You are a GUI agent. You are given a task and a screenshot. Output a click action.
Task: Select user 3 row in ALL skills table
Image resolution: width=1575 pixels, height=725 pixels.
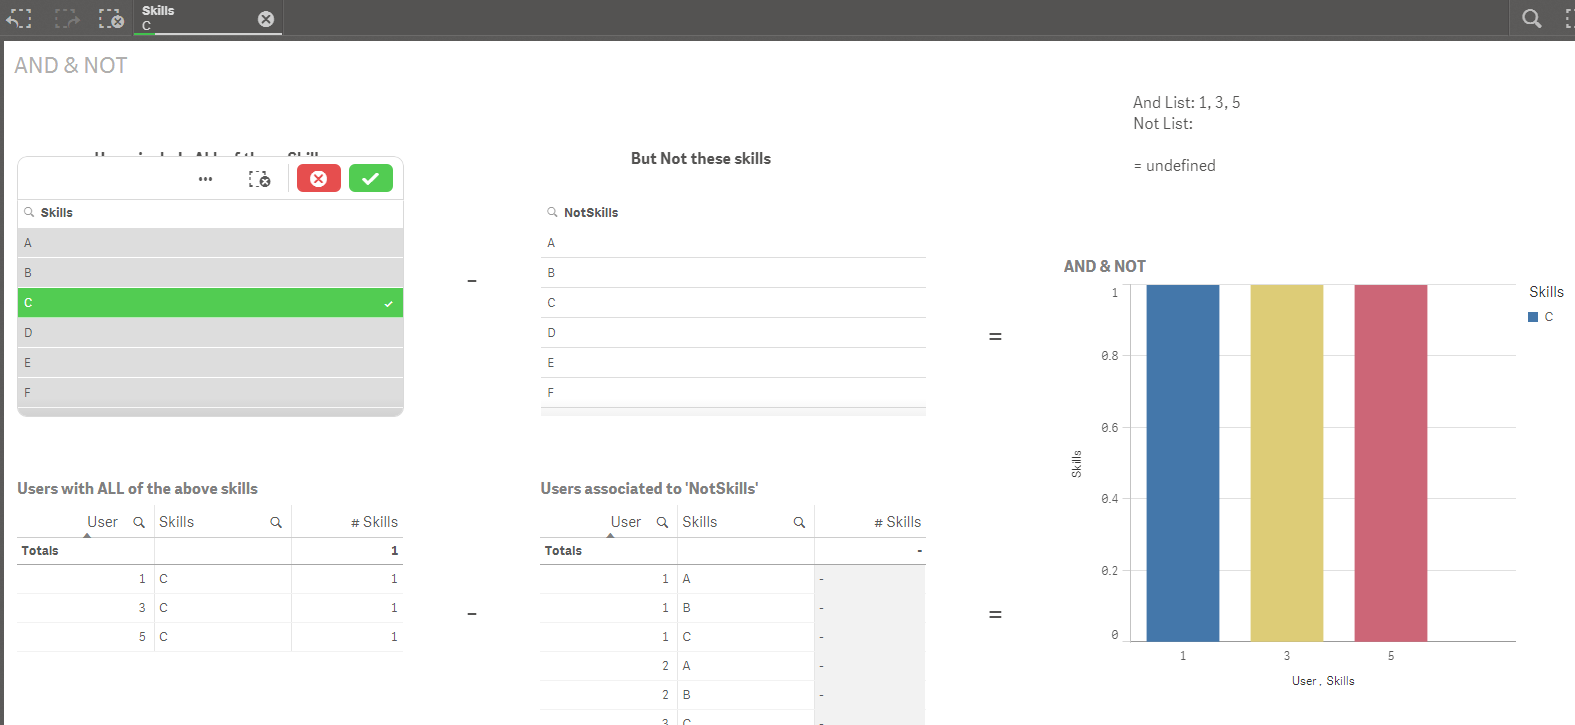(210, 608)
